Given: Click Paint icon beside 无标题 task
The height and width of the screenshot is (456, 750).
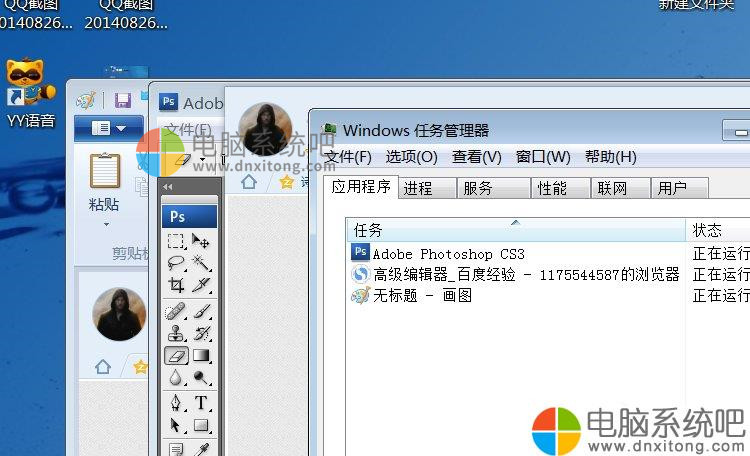Looking at the screenshot, I should (360, 295).
